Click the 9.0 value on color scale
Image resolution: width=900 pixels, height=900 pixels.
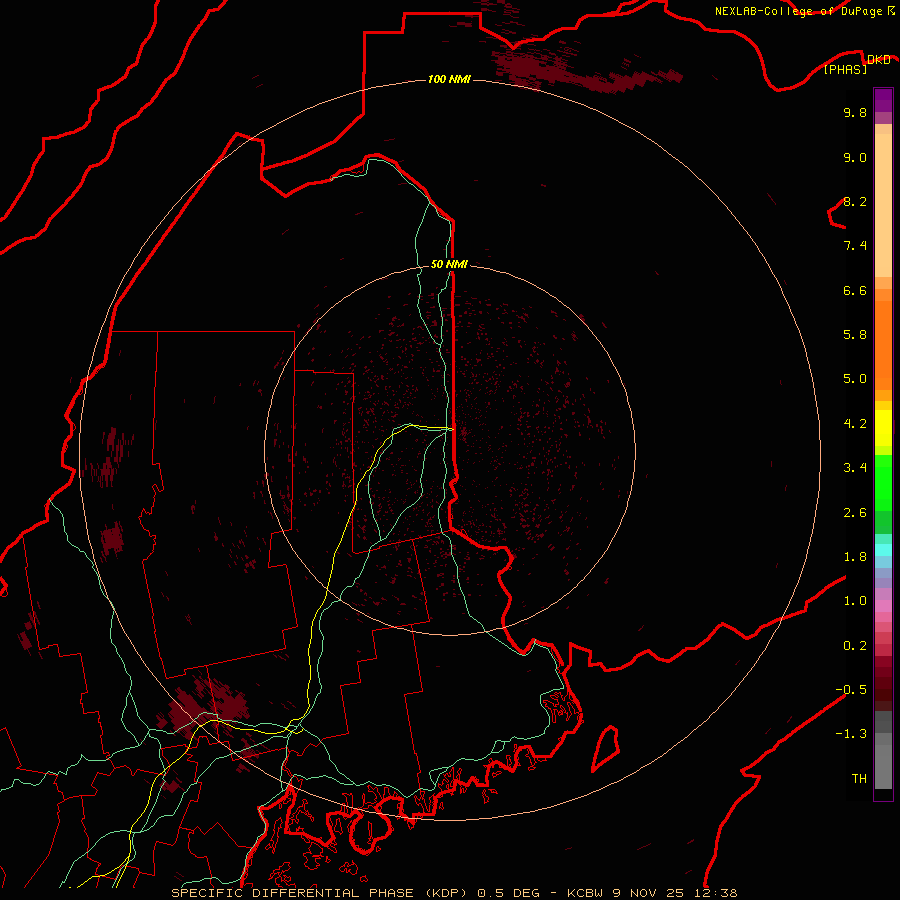[855, 157]
